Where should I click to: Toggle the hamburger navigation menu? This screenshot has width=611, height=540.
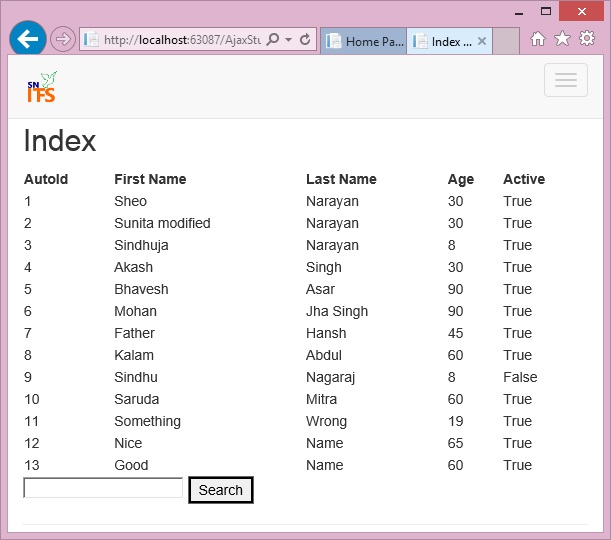[x=566, y=80]
